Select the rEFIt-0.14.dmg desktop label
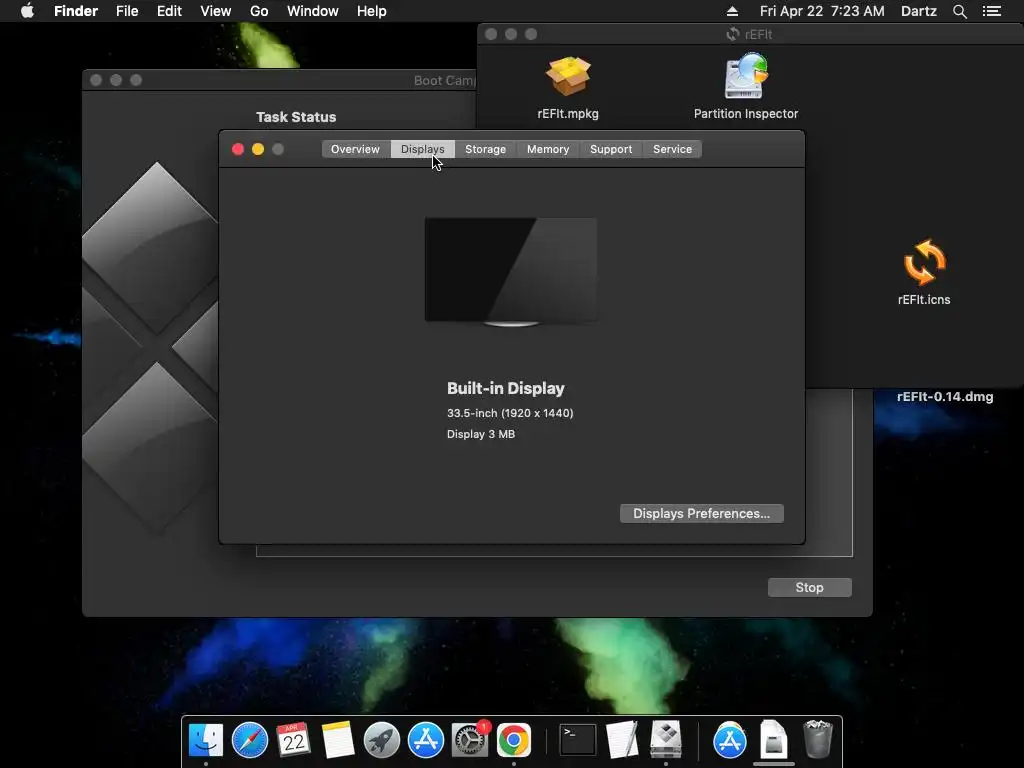The height and width of the screenshot is (768, 1024). [944, 396]
